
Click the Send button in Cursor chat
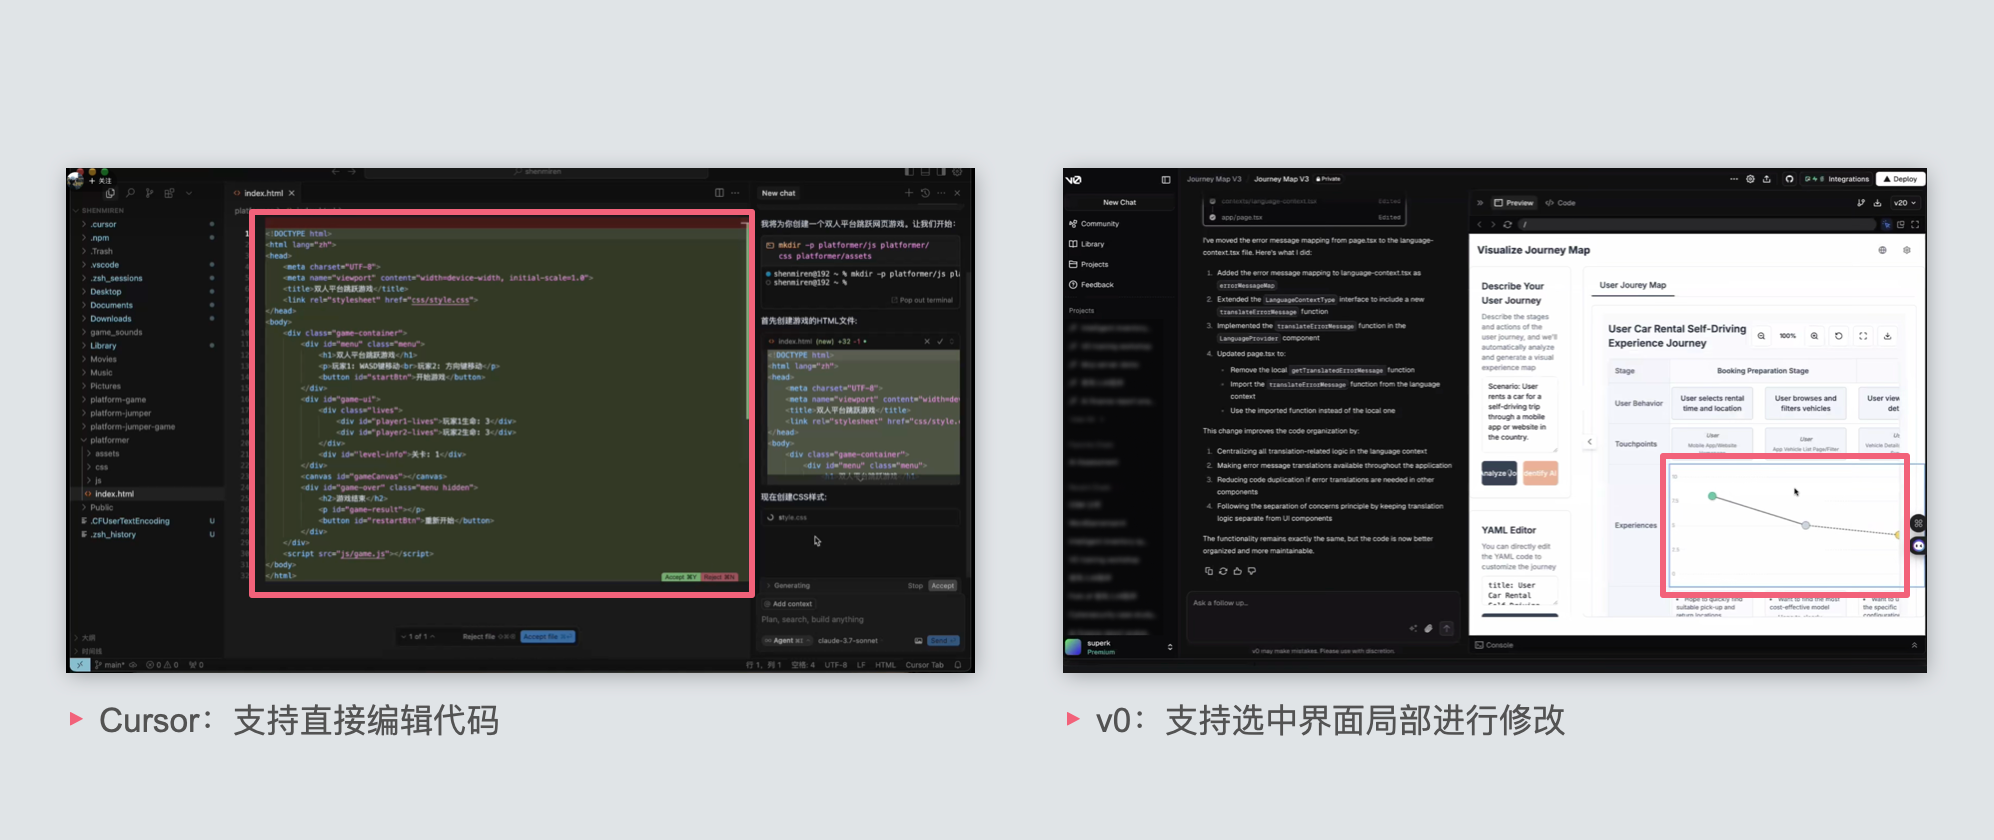tap(943, 640)
